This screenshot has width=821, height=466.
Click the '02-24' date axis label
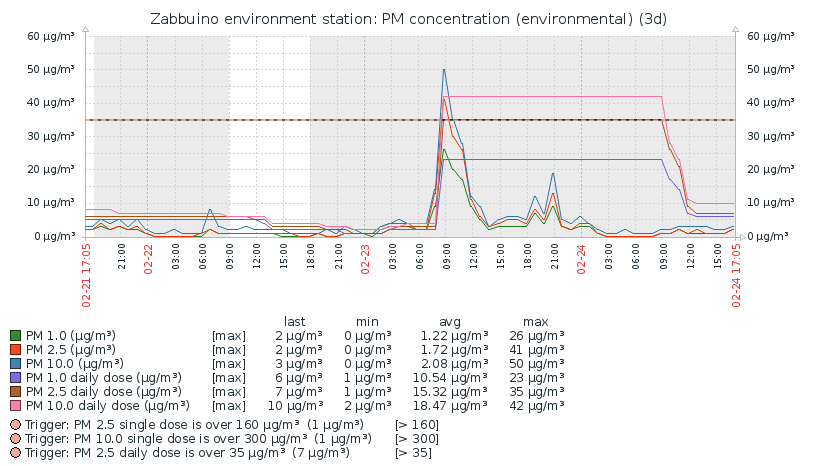(581, 259)
